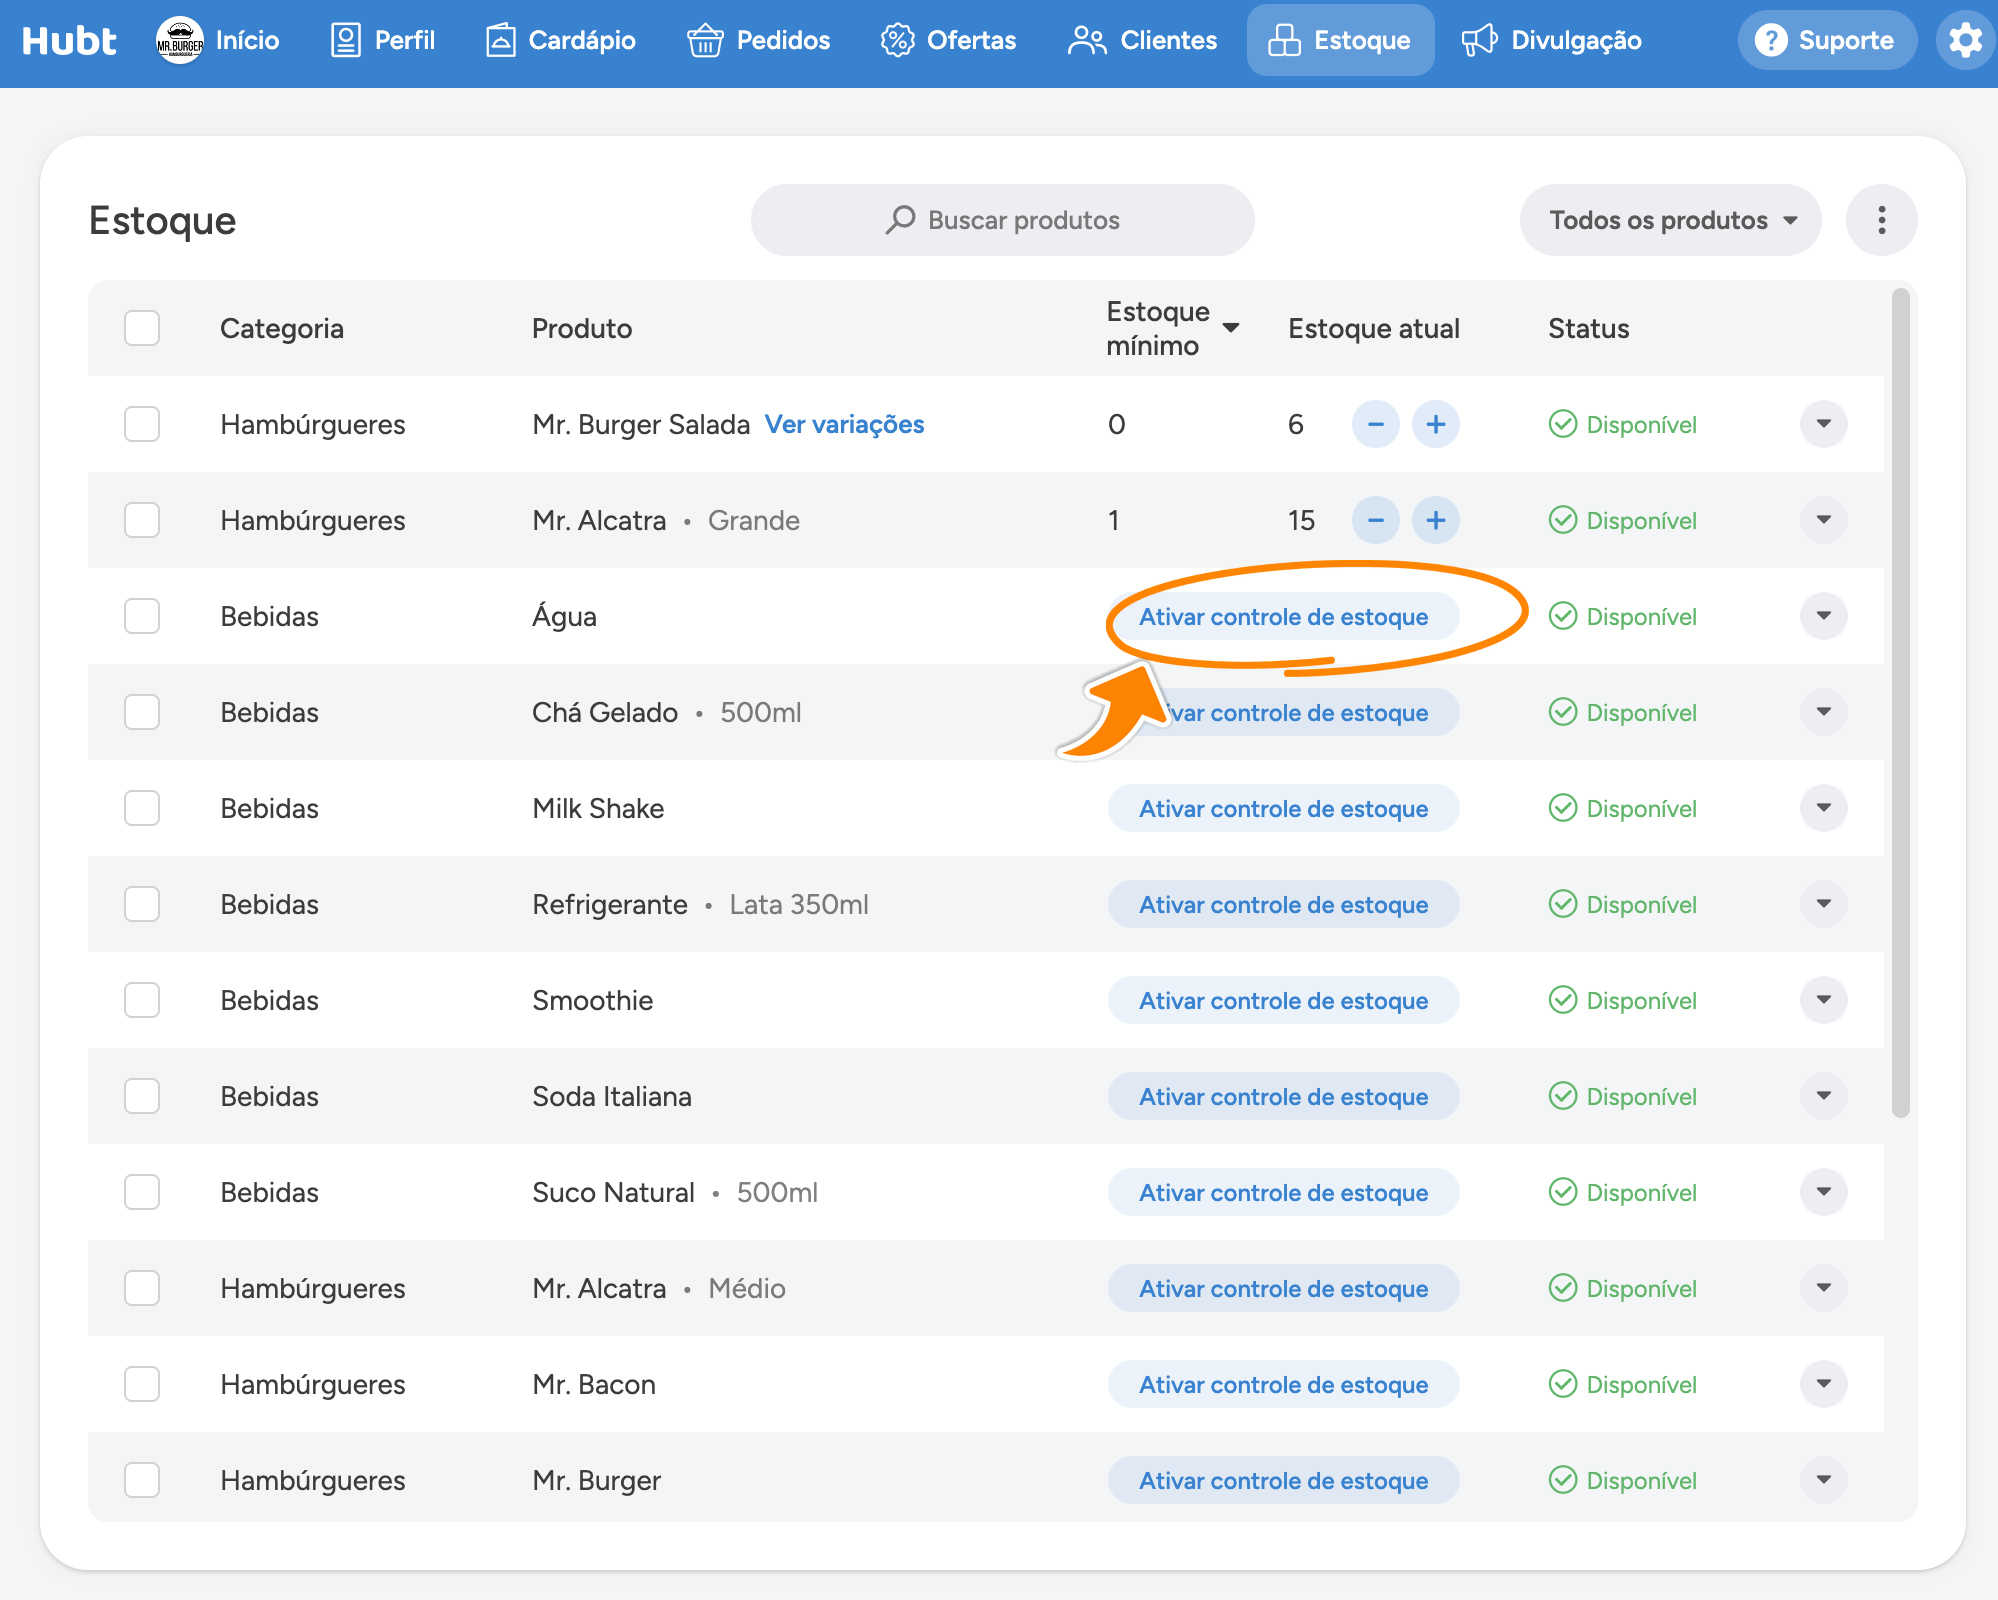Select the Estoque tab
This screenshot has width=1998, height=1600.
point(1340,40)
